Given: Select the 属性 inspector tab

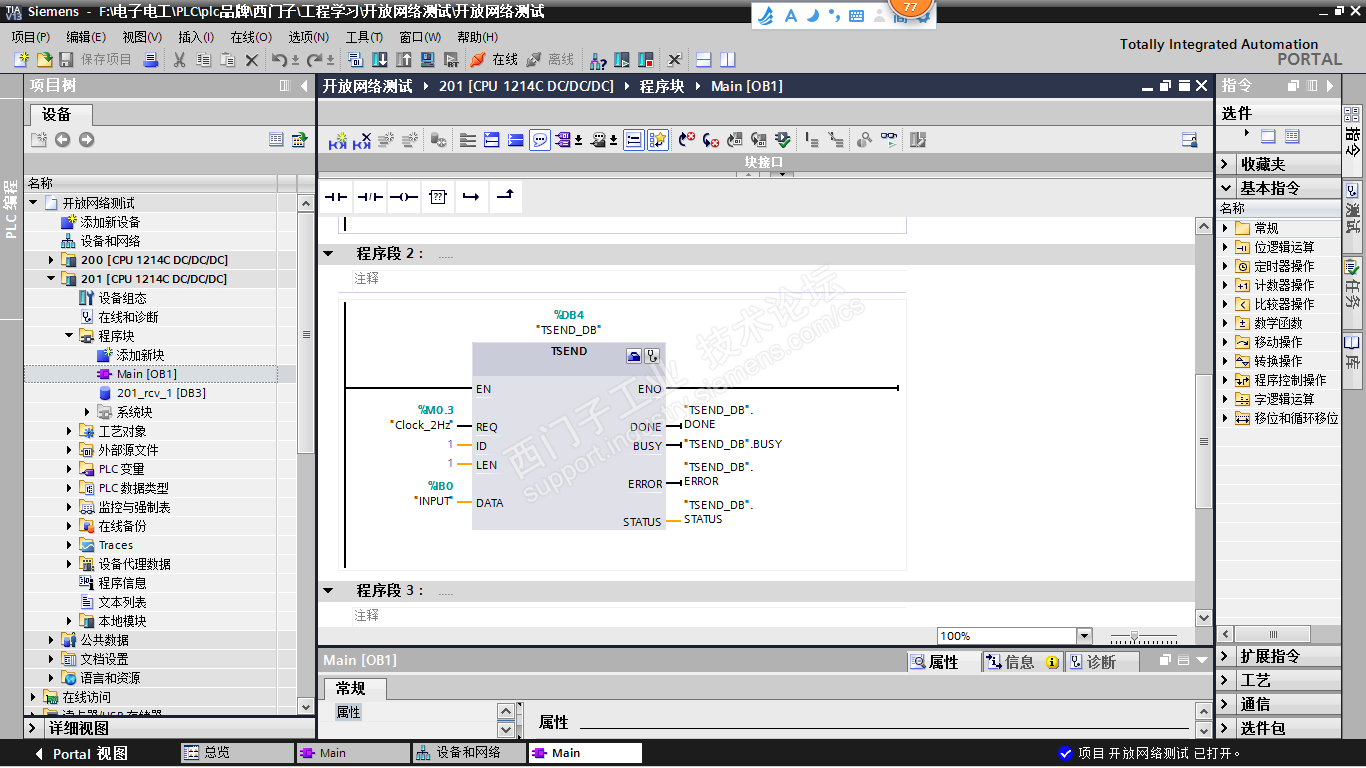Looking at the screenshot, I should (x=943, y=662).
